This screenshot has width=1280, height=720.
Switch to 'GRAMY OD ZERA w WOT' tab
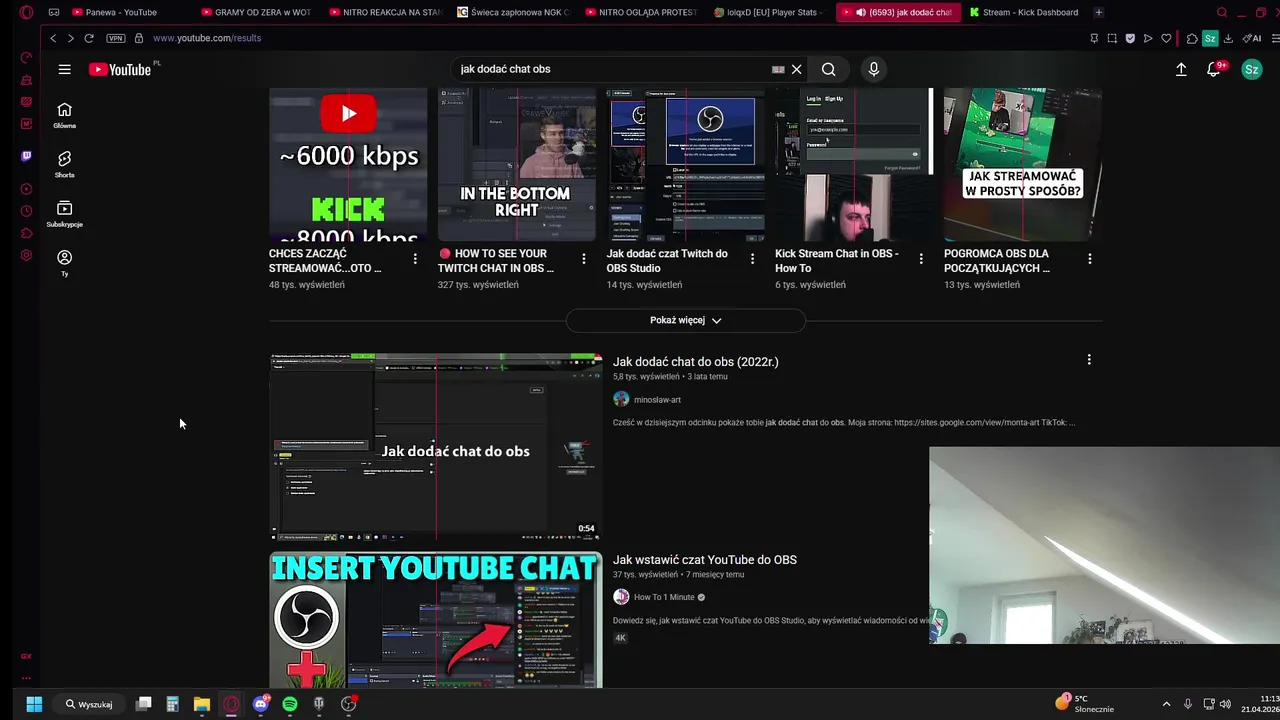257,12
